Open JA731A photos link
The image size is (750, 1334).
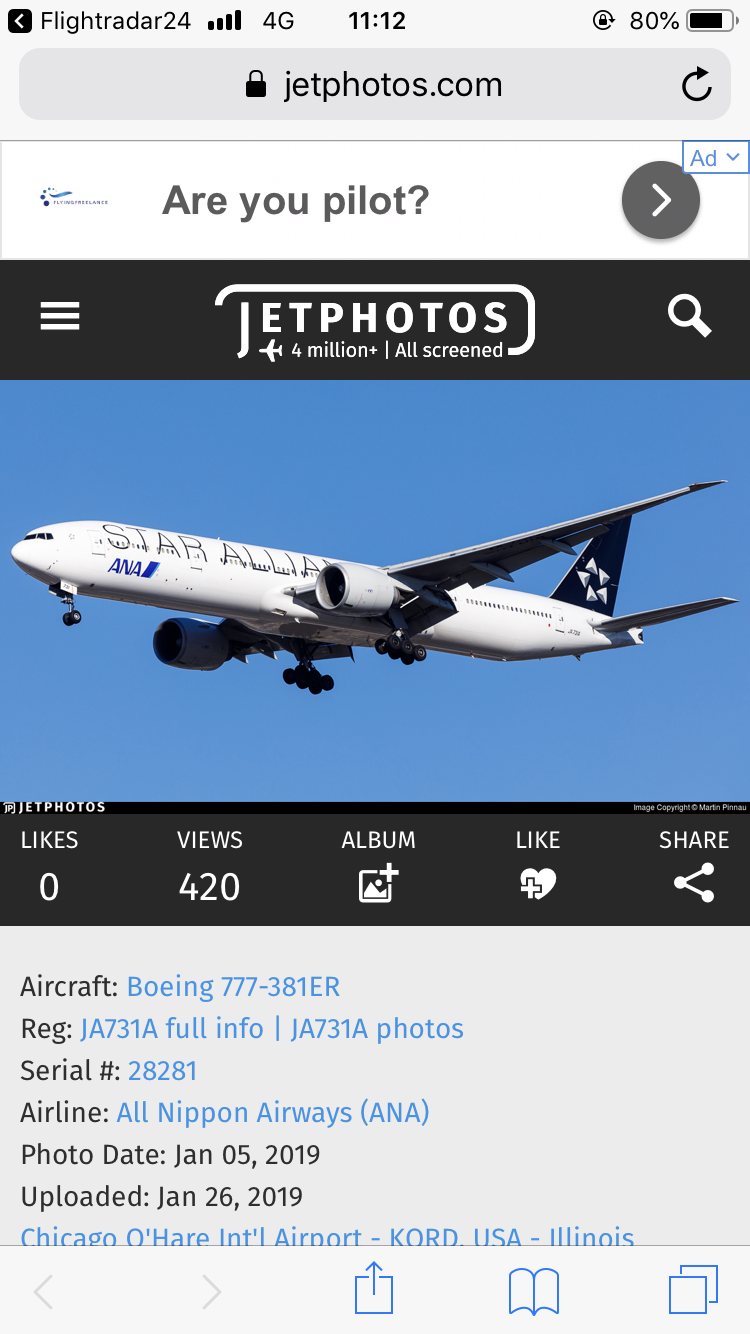pyautogui.click(x=377, y=1029)
